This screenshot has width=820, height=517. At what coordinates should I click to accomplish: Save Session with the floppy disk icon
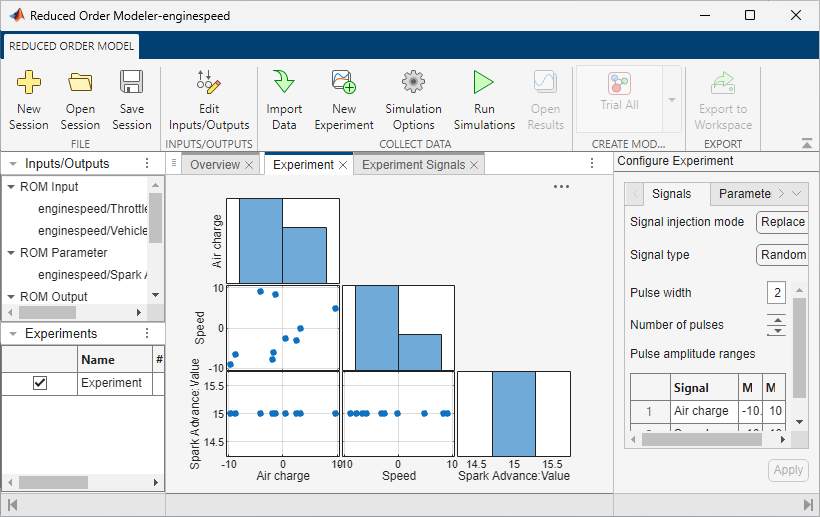pos(131,82)
